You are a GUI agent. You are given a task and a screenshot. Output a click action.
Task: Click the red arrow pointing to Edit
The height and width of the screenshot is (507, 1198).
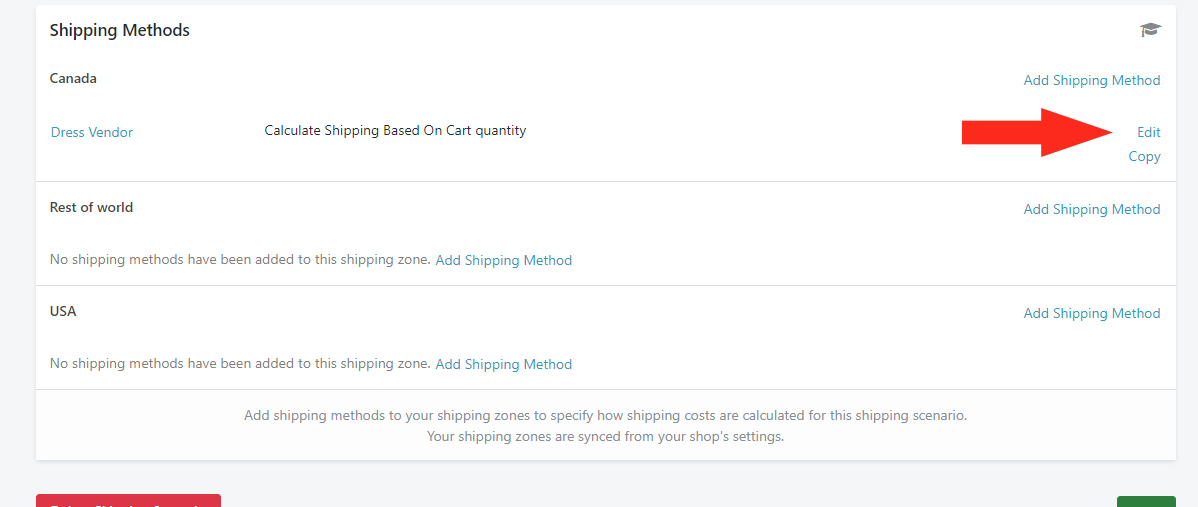click(1037, 132)
